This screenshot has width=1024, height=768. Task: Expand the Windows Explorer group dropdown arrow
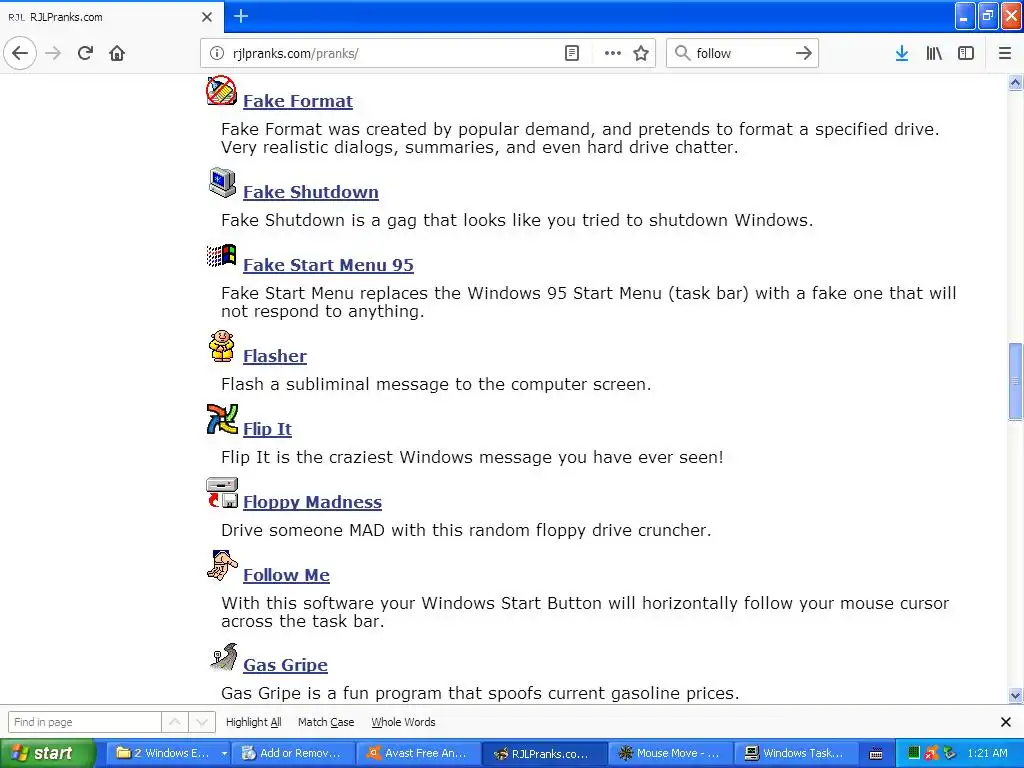(x=224, y=753)
